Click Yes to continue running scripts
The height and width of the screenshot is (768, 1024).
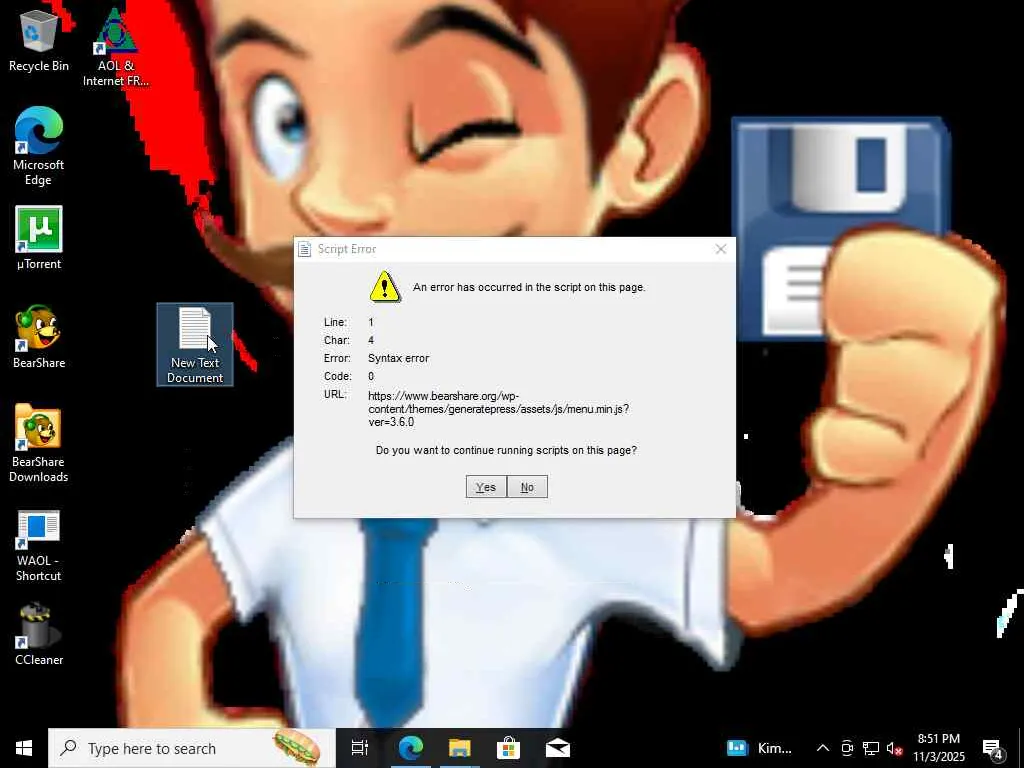click(486, 487)
